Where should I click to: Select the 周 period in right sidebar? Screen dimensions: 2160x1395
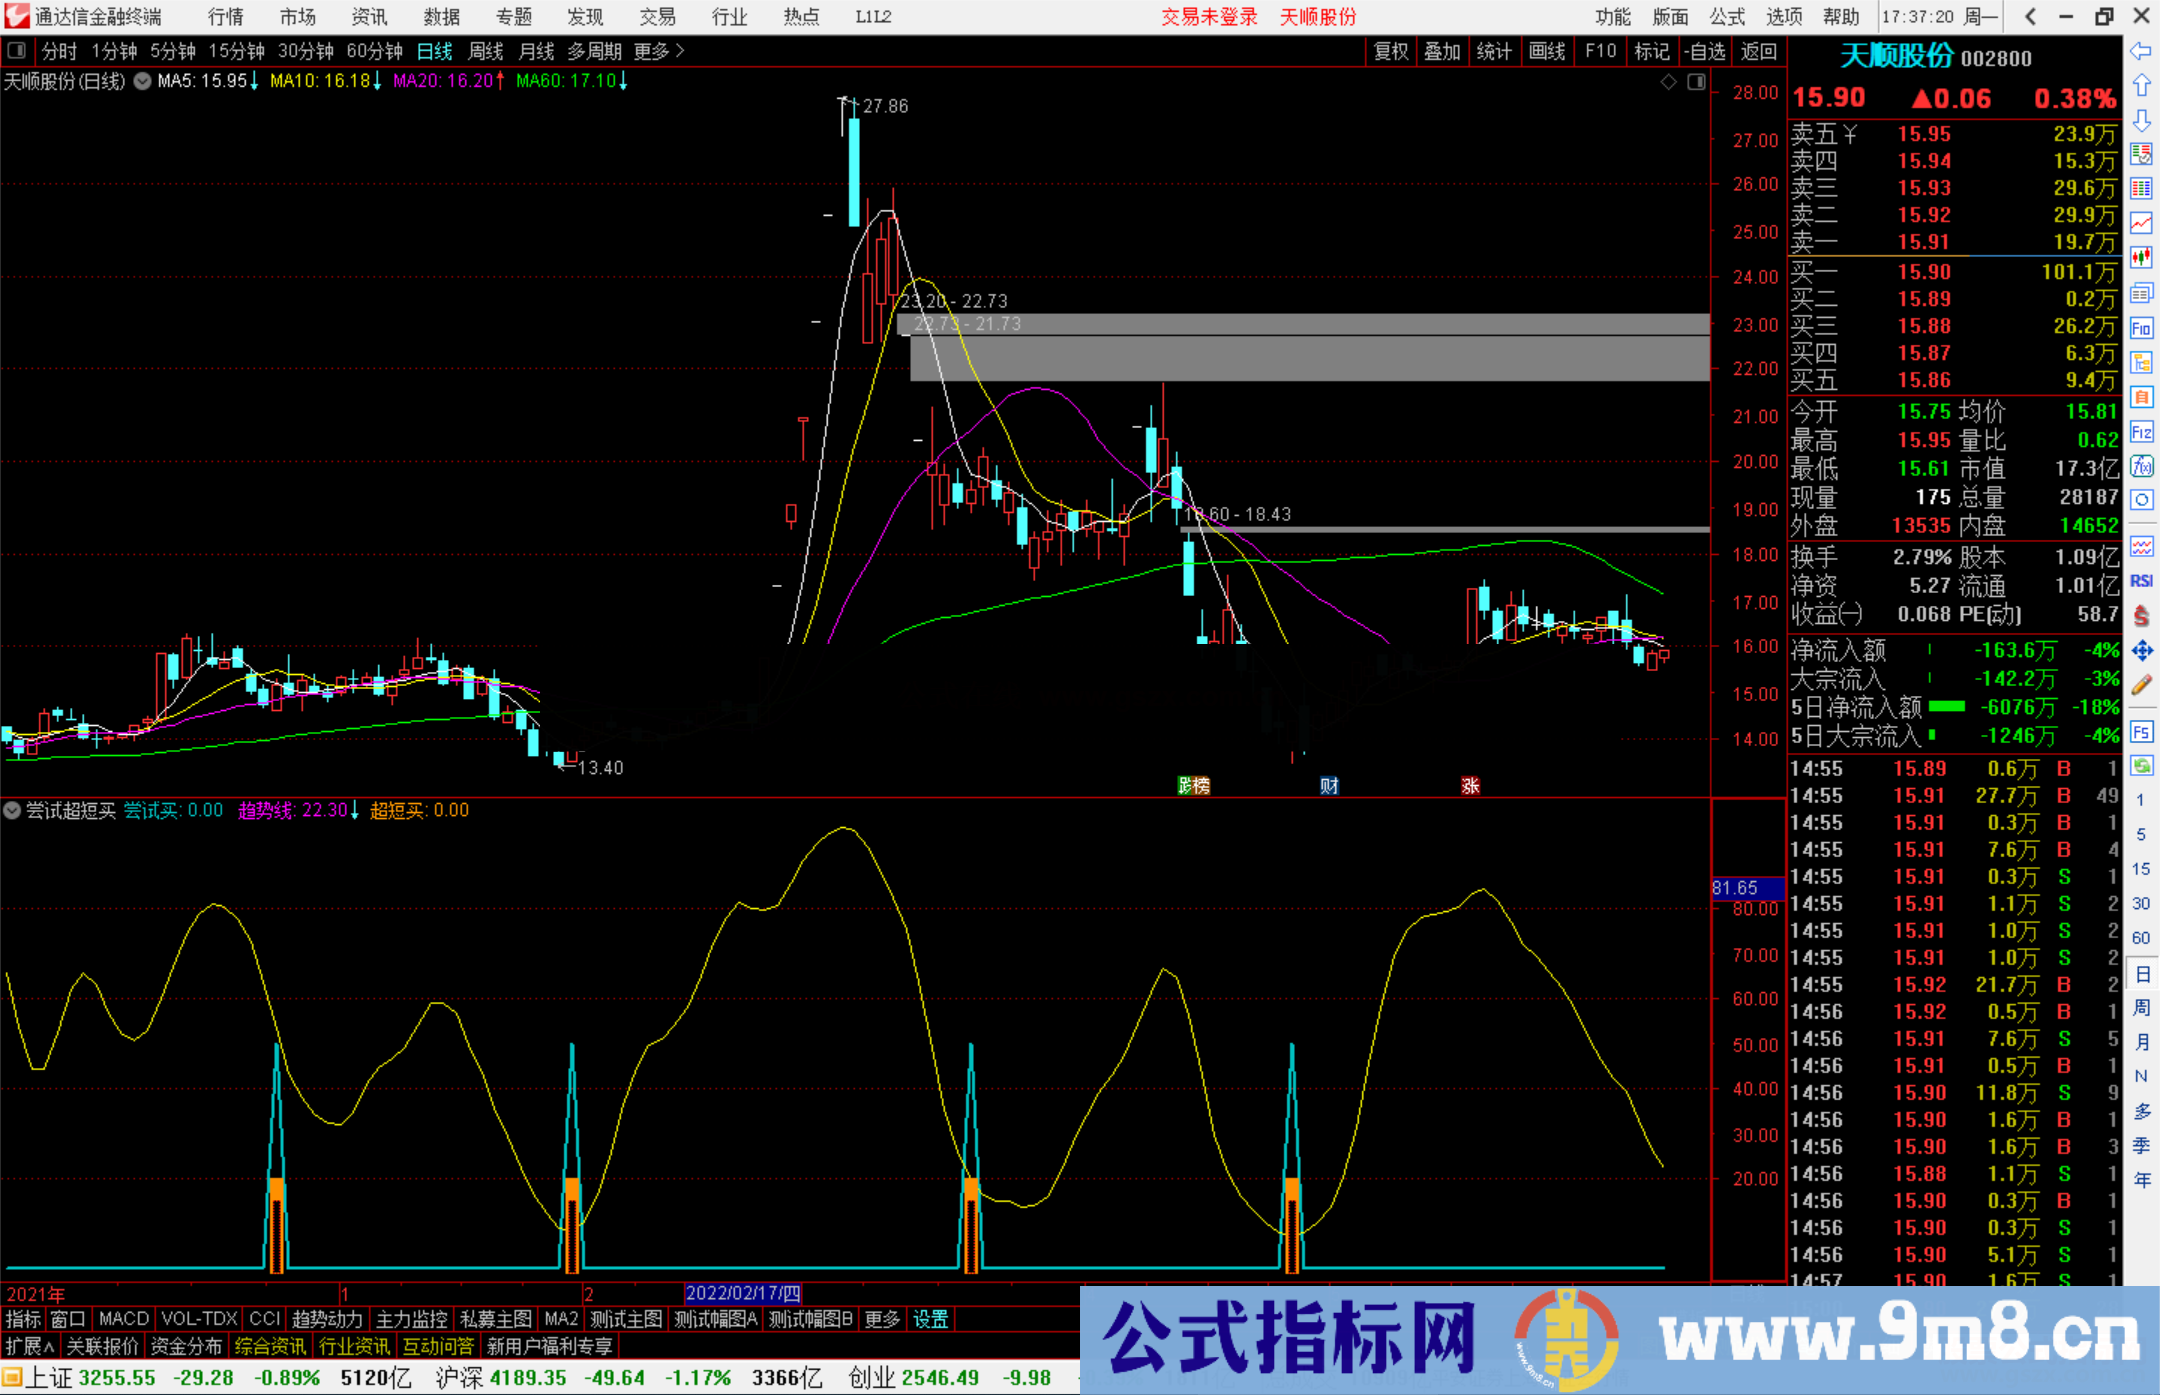tap(2141, 1007)
